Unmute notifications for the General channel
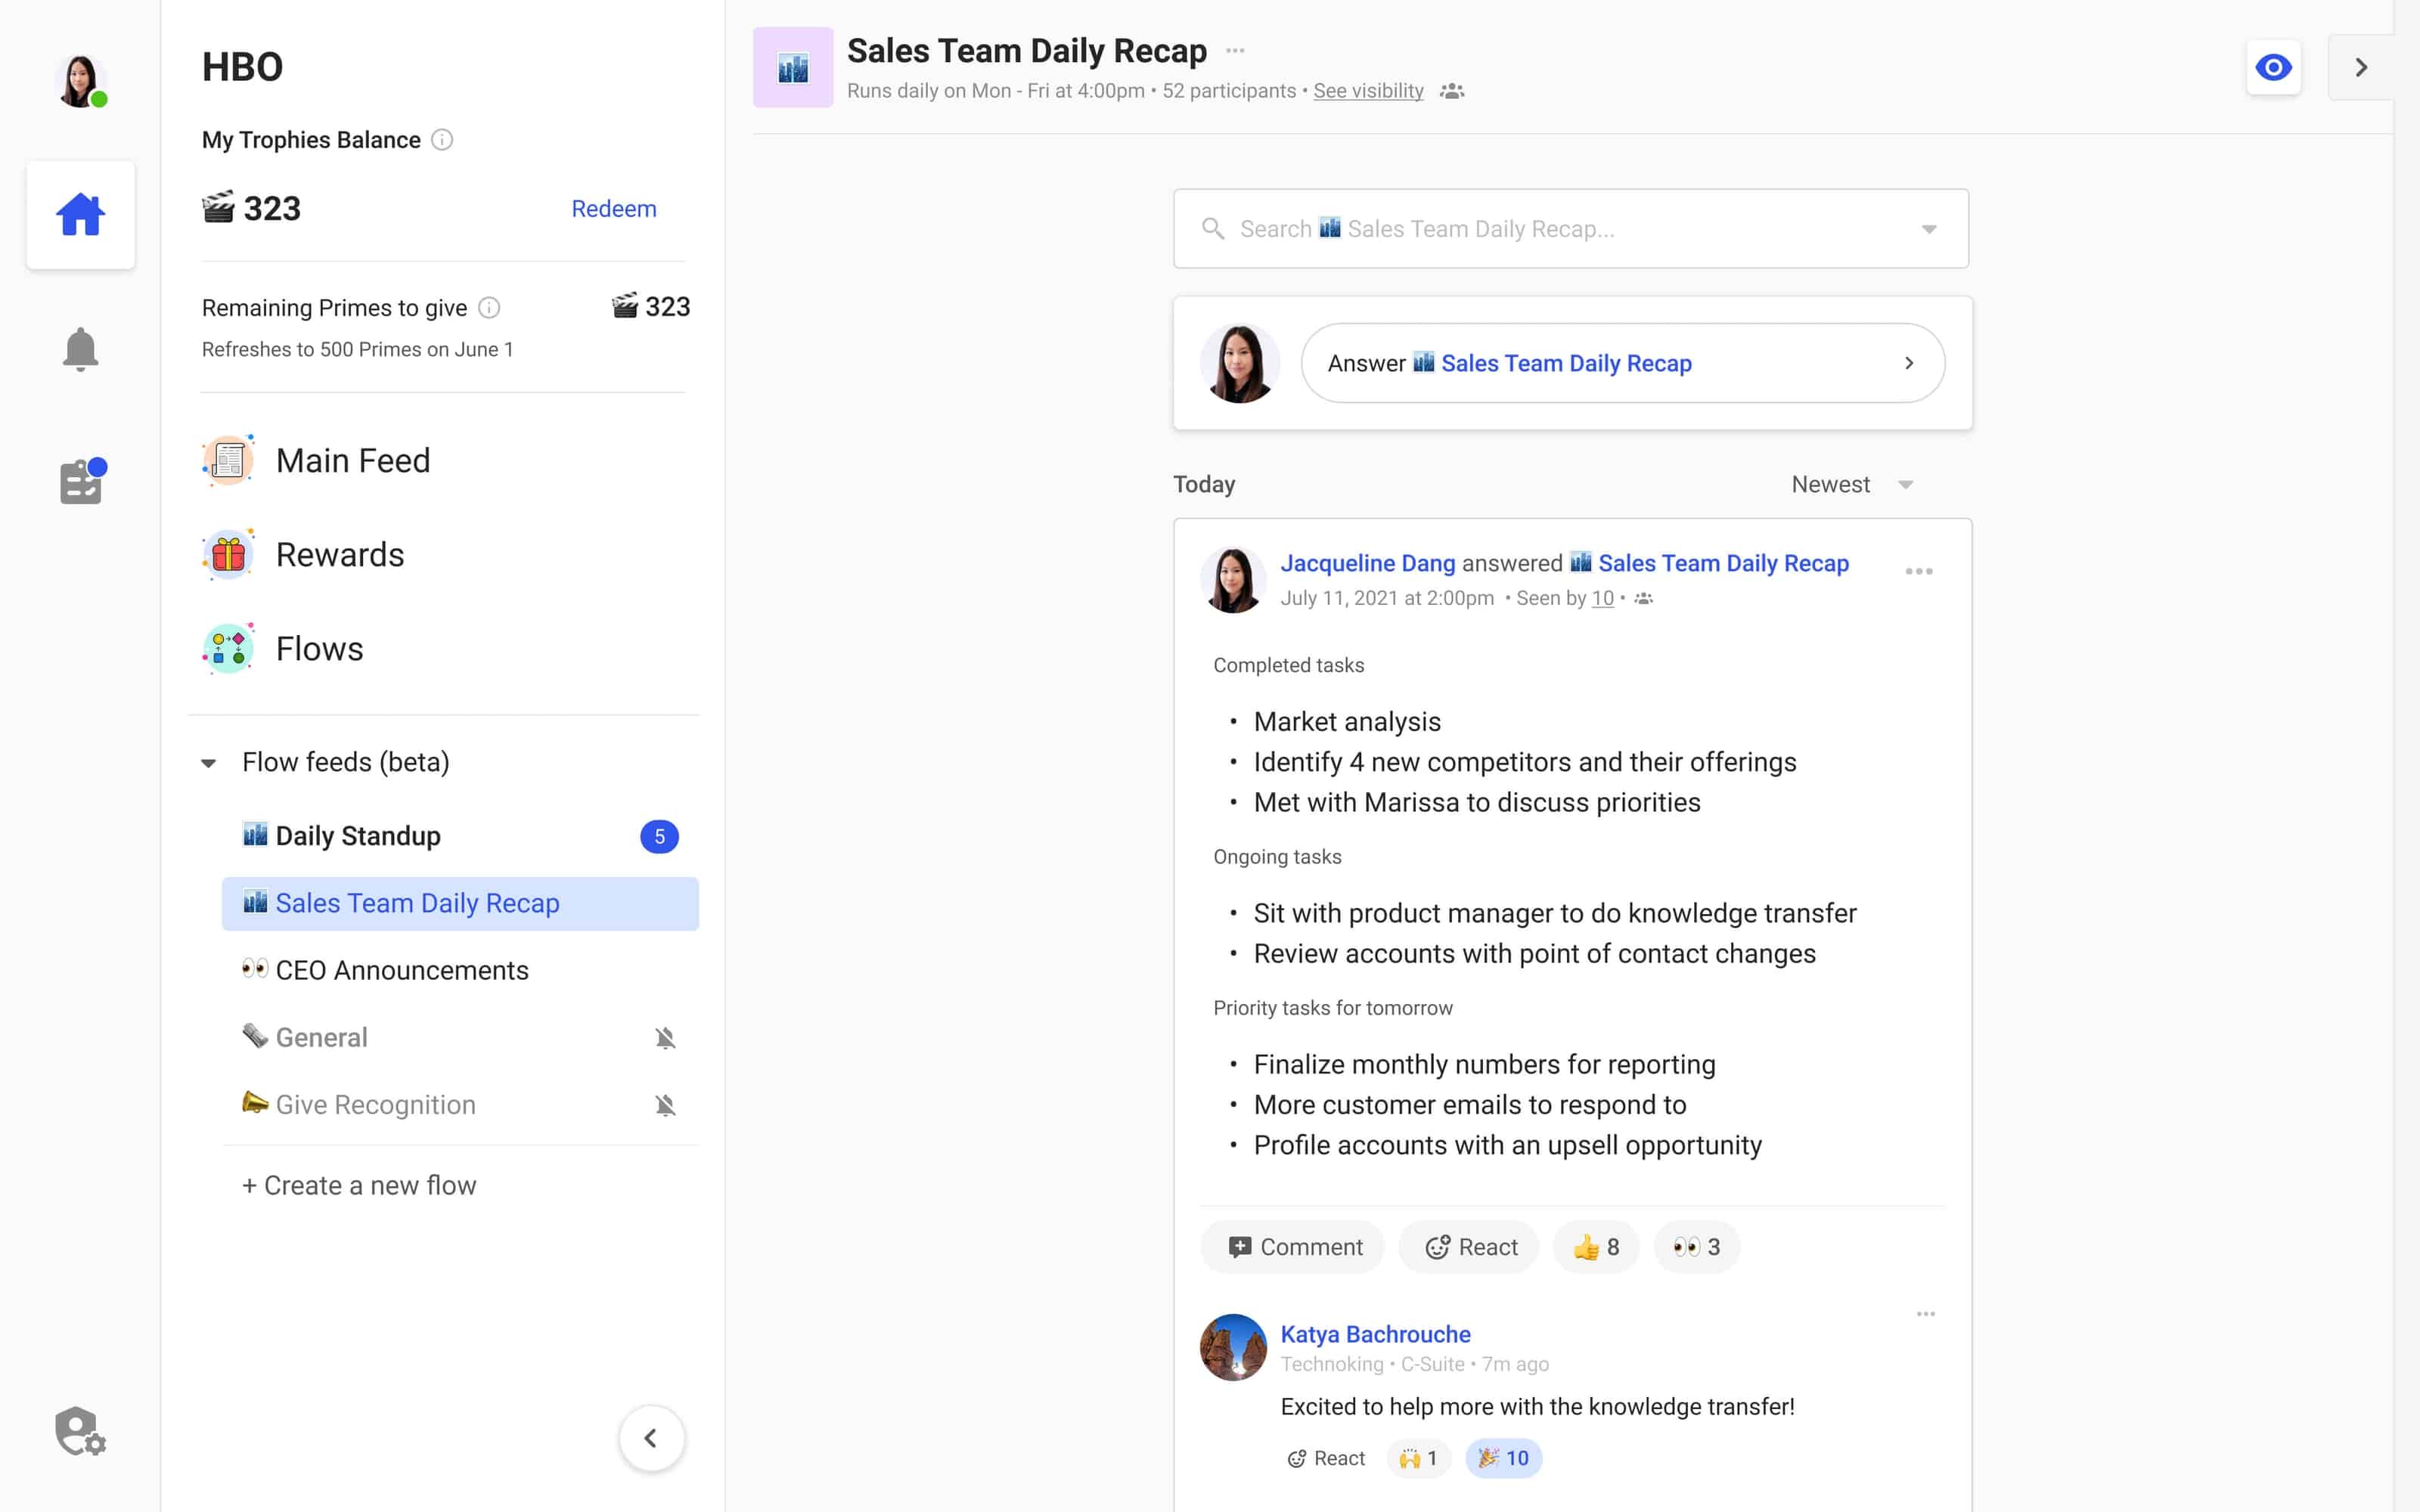 tap(665, 1037)
